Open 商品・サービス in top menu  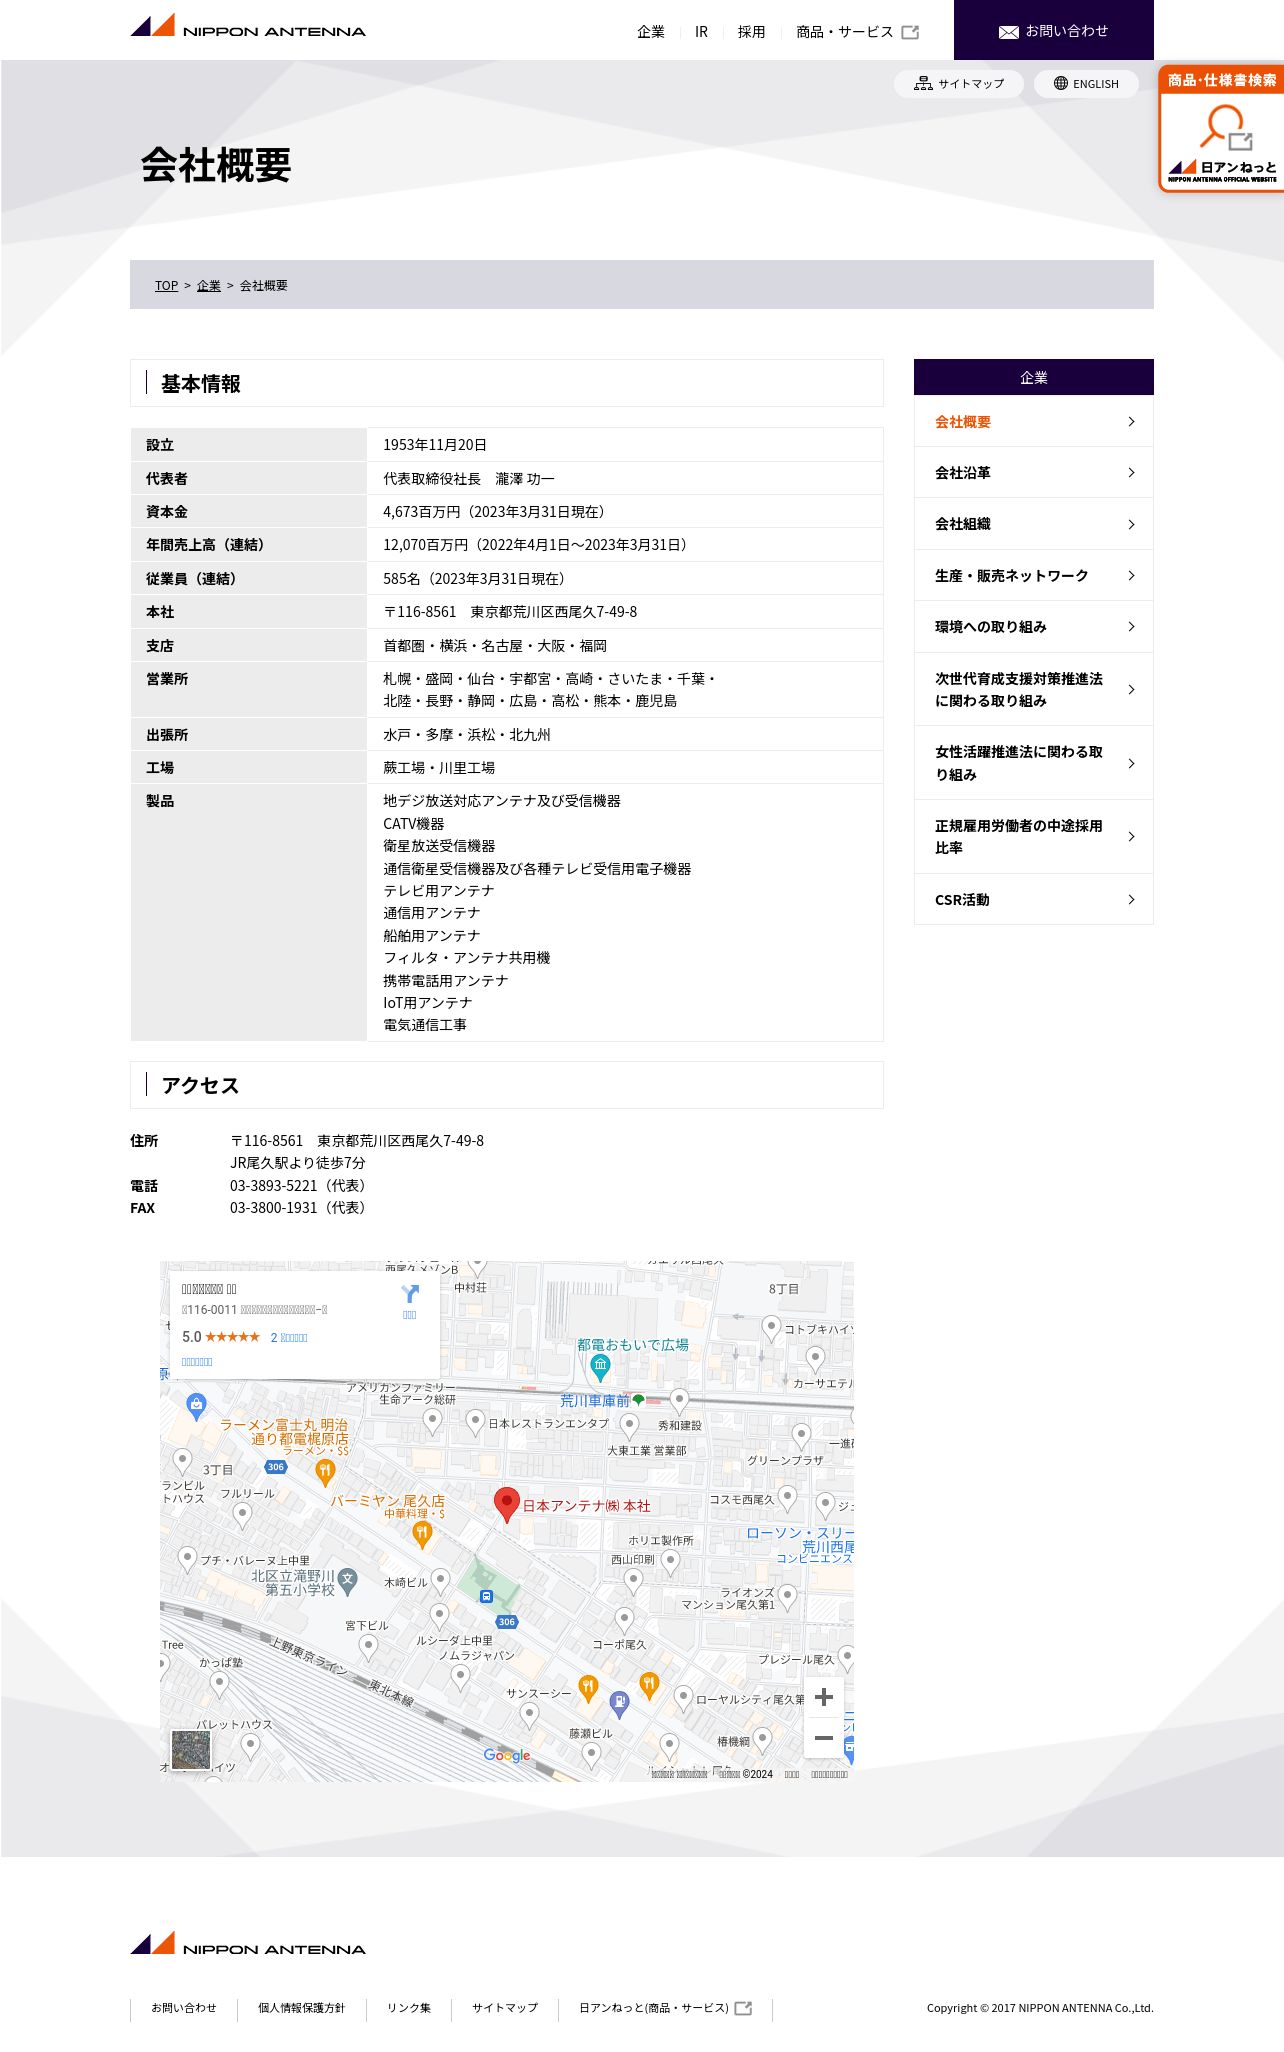pyautogui.click(x=845, y=32)
